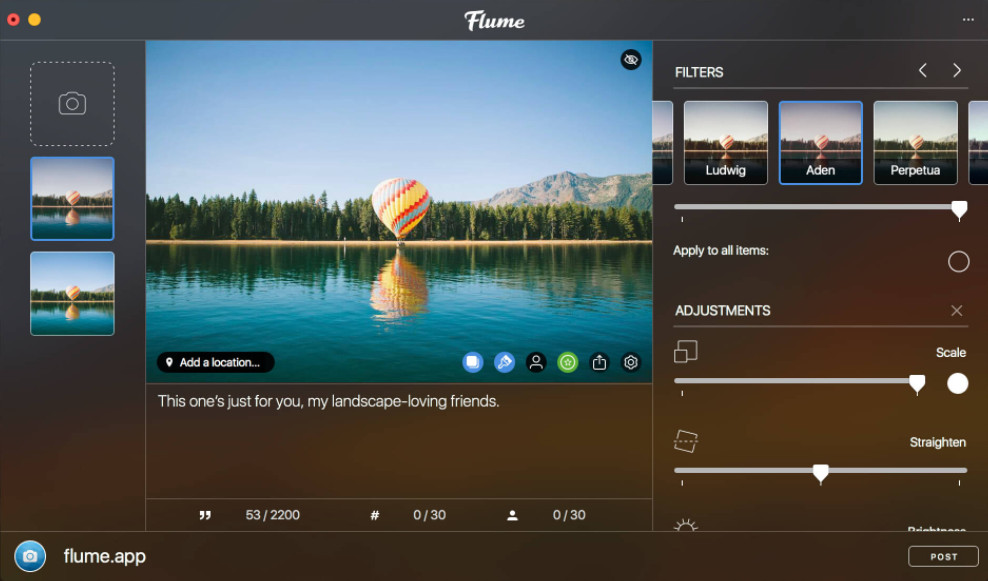Click the Brightness sun icon
Viewport: 988px width, 581px height.
coord(686,525)
